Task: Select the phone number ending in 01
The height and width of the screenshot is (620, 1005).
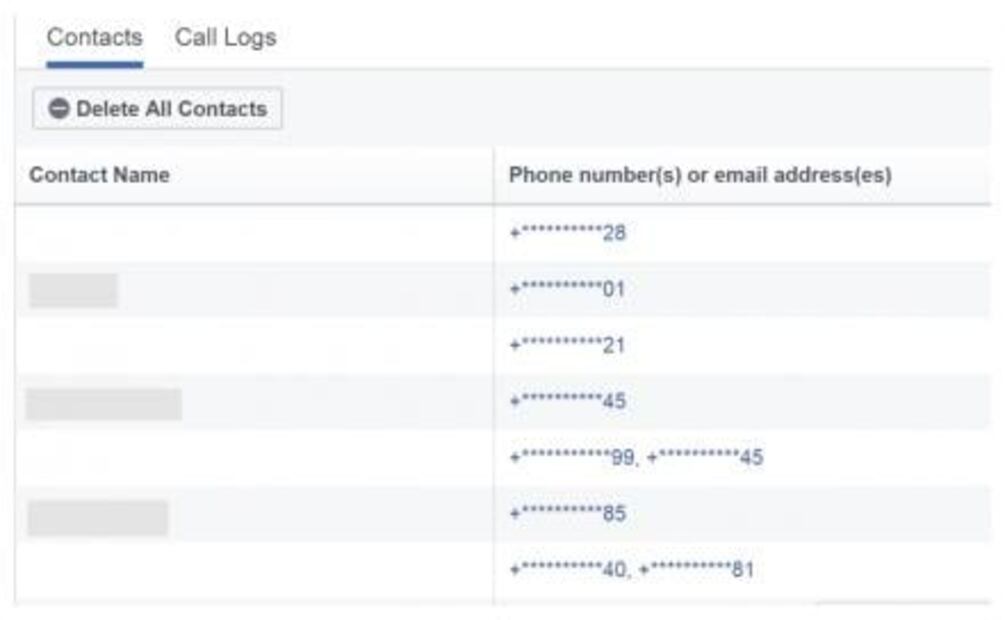Action: tap(568, 290)
